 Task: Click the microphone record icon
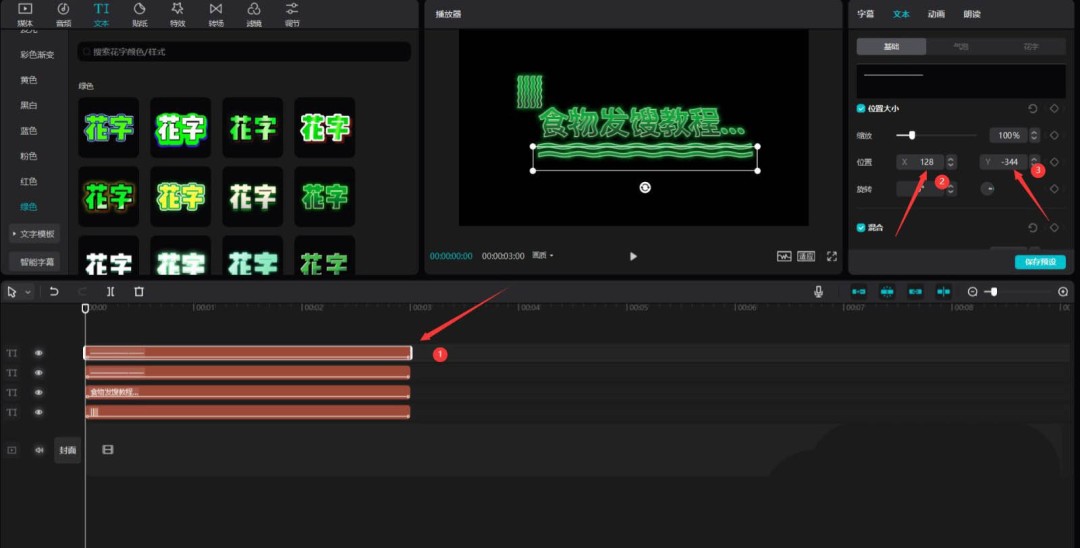pyautogui.click(x=818, y=292)
